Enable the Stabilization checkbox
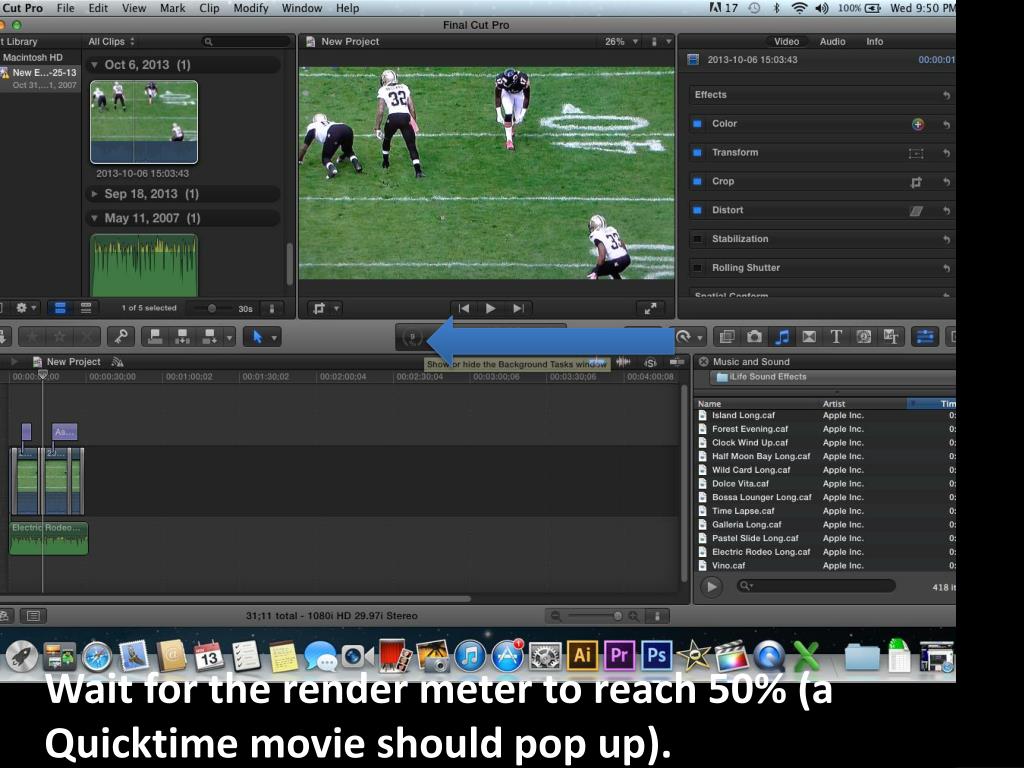Viewport: 1024px width, 768px height. click(697, 239)
